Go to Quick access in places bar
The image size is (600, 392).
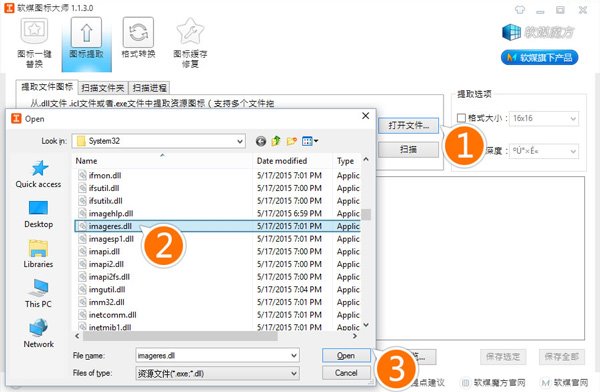(x=38, y=174)
